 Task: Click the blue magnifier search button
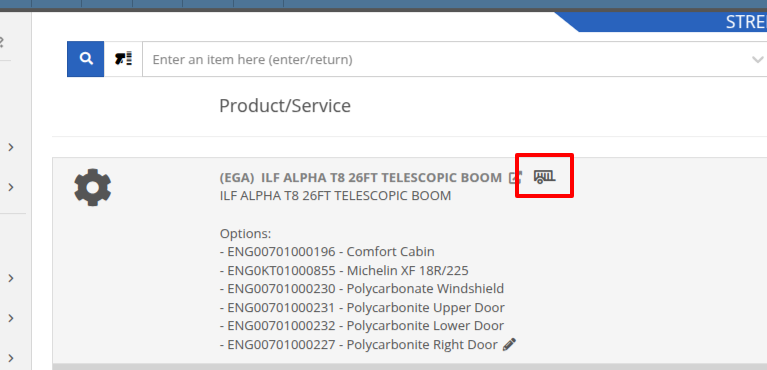coord(86,59)
